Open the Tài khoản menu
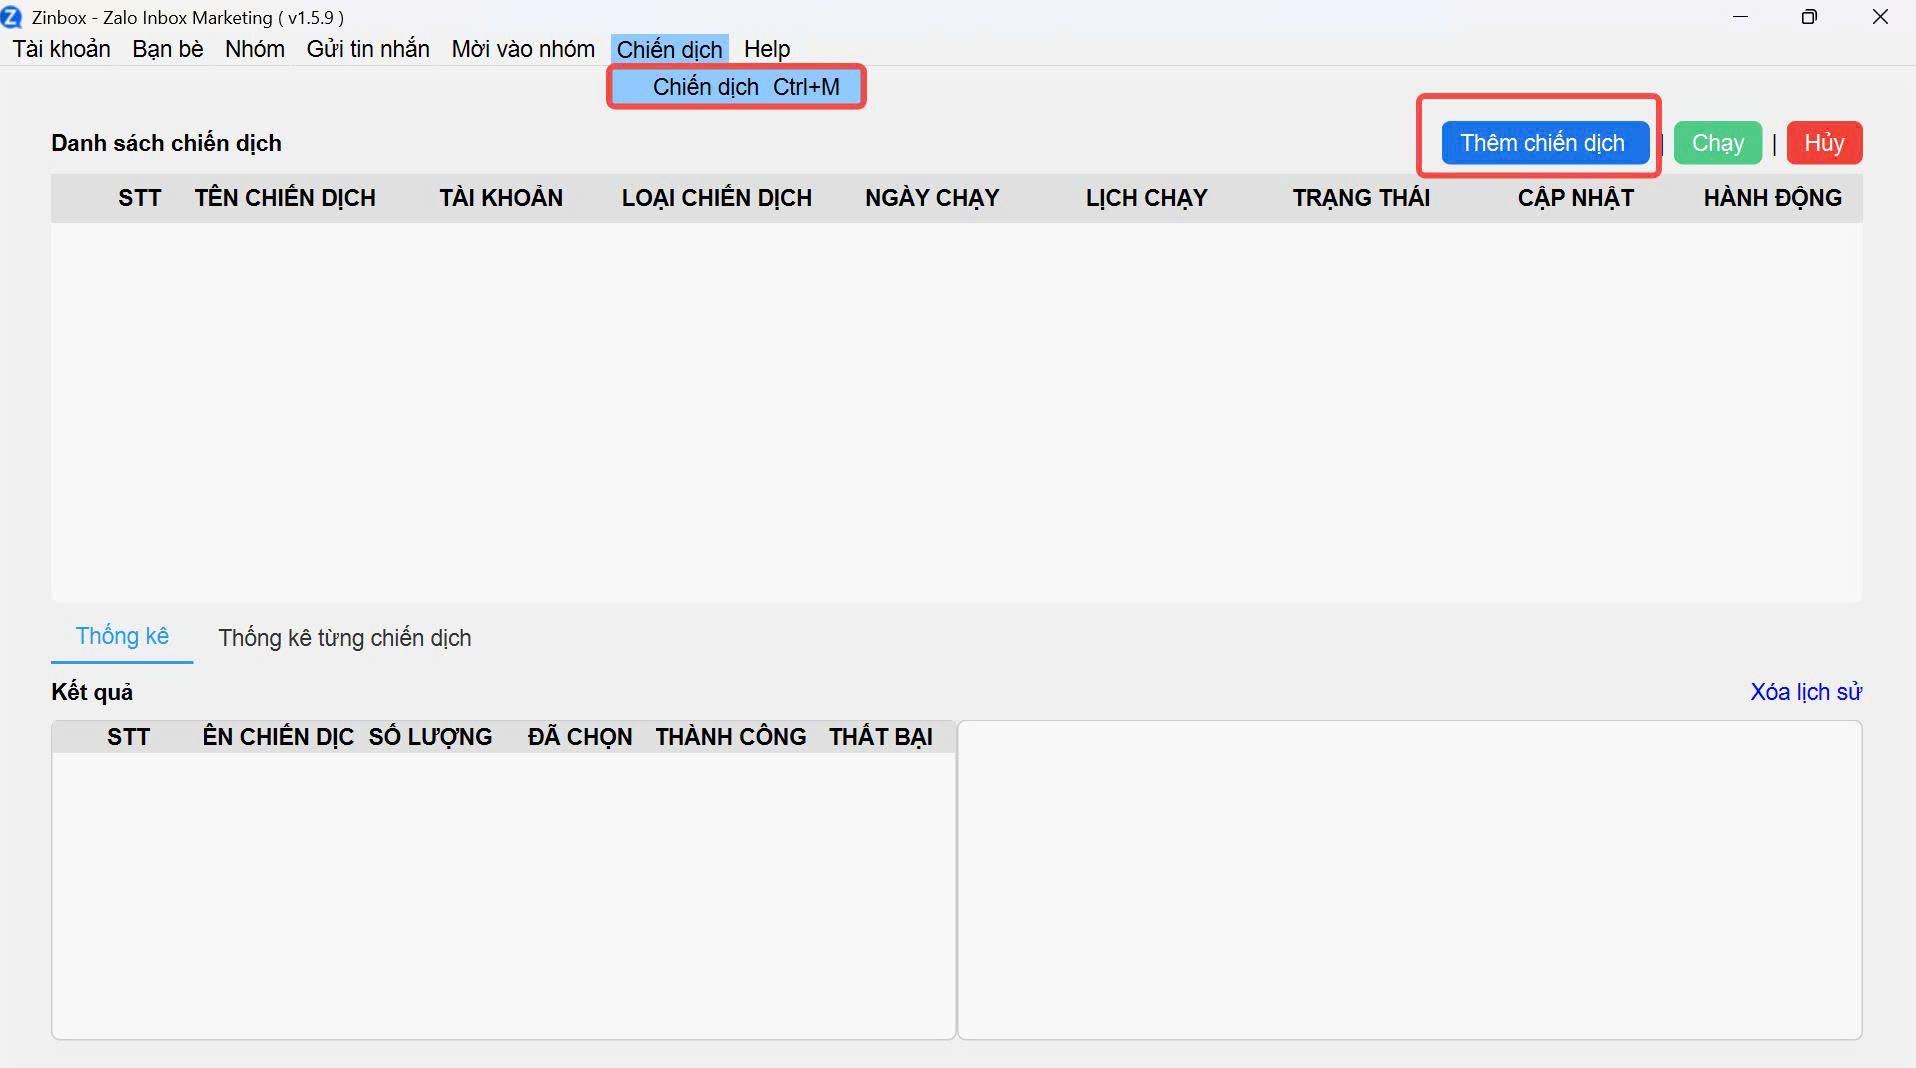Viewport: 1916px width, 1068px height. (x=61, y=49)
